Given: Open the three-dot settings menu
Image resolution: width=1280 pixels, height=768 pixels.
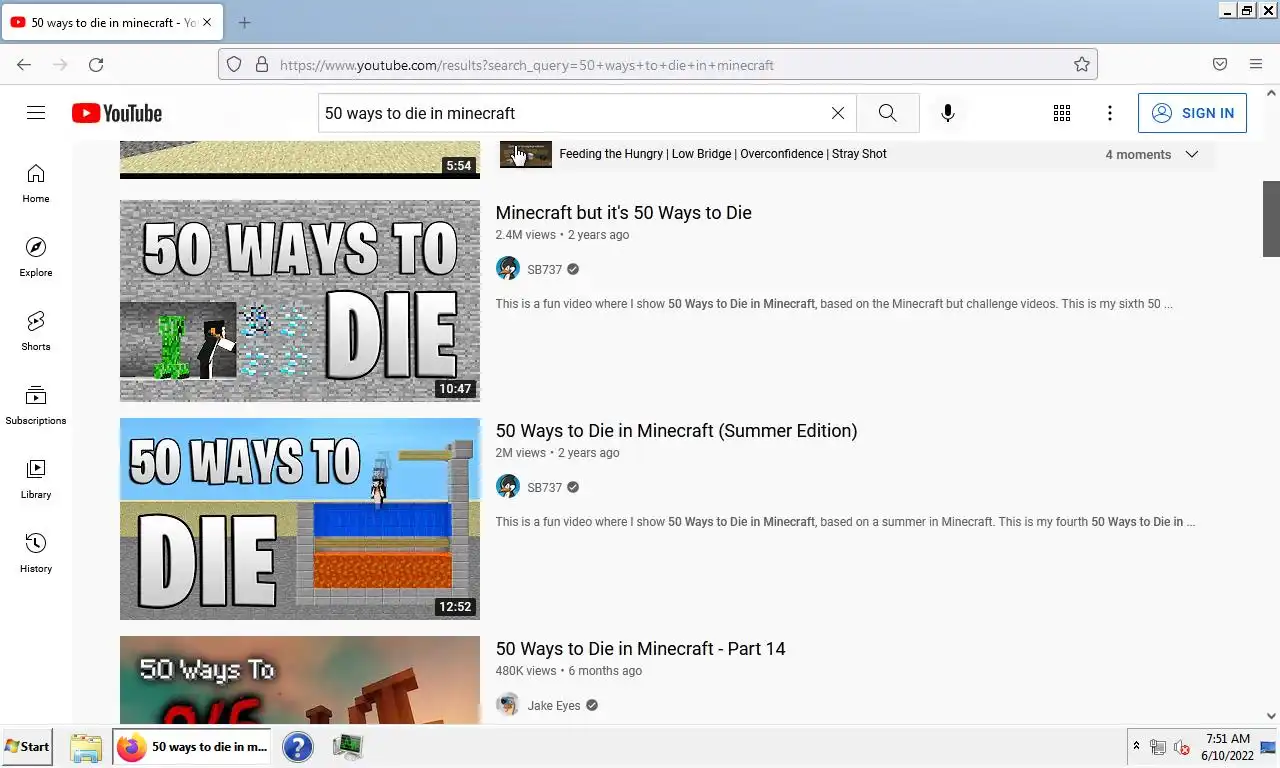Looking at the screenshot, I should (1110, 113).
